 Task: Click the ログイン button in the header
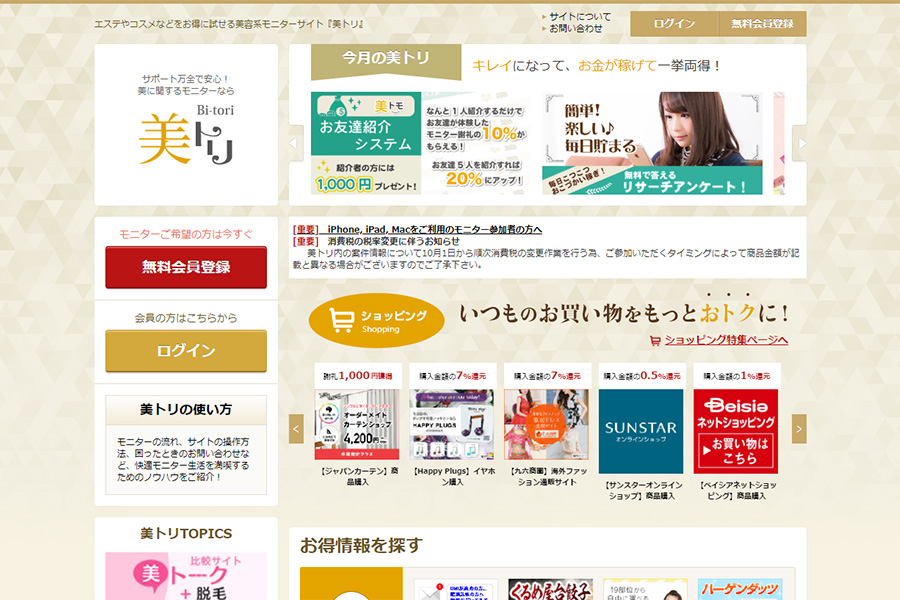coord(674,24)
